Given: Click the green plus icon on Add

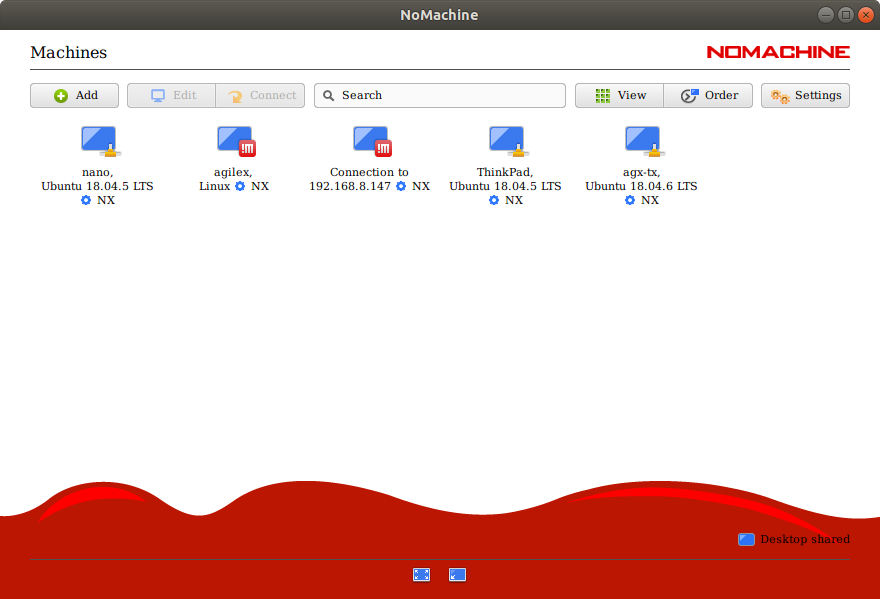Looking at the screenshot, I should click(x=61, y=96).
